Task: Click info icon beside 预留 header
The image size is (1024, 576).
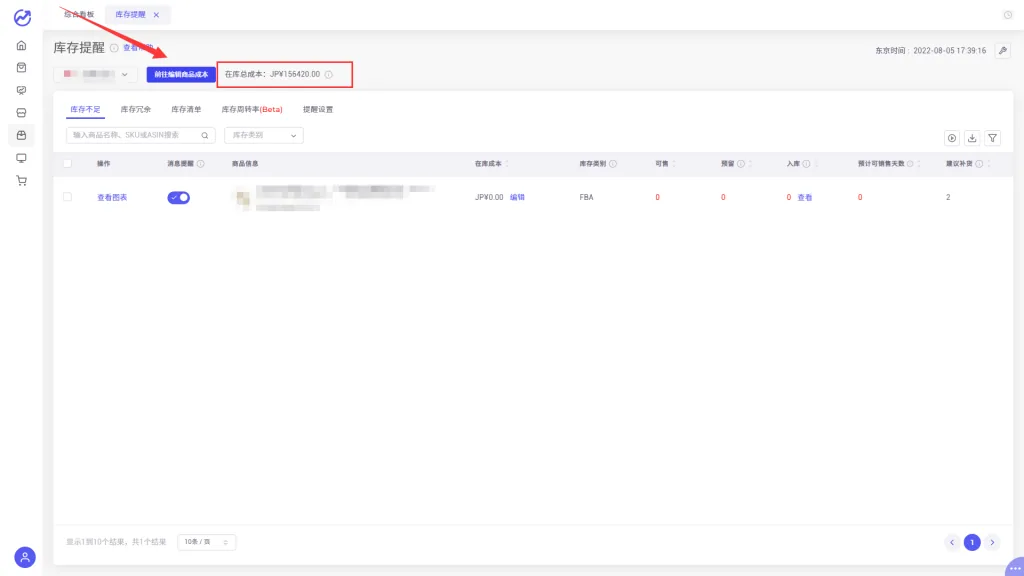Action: (x=741, y=164)
